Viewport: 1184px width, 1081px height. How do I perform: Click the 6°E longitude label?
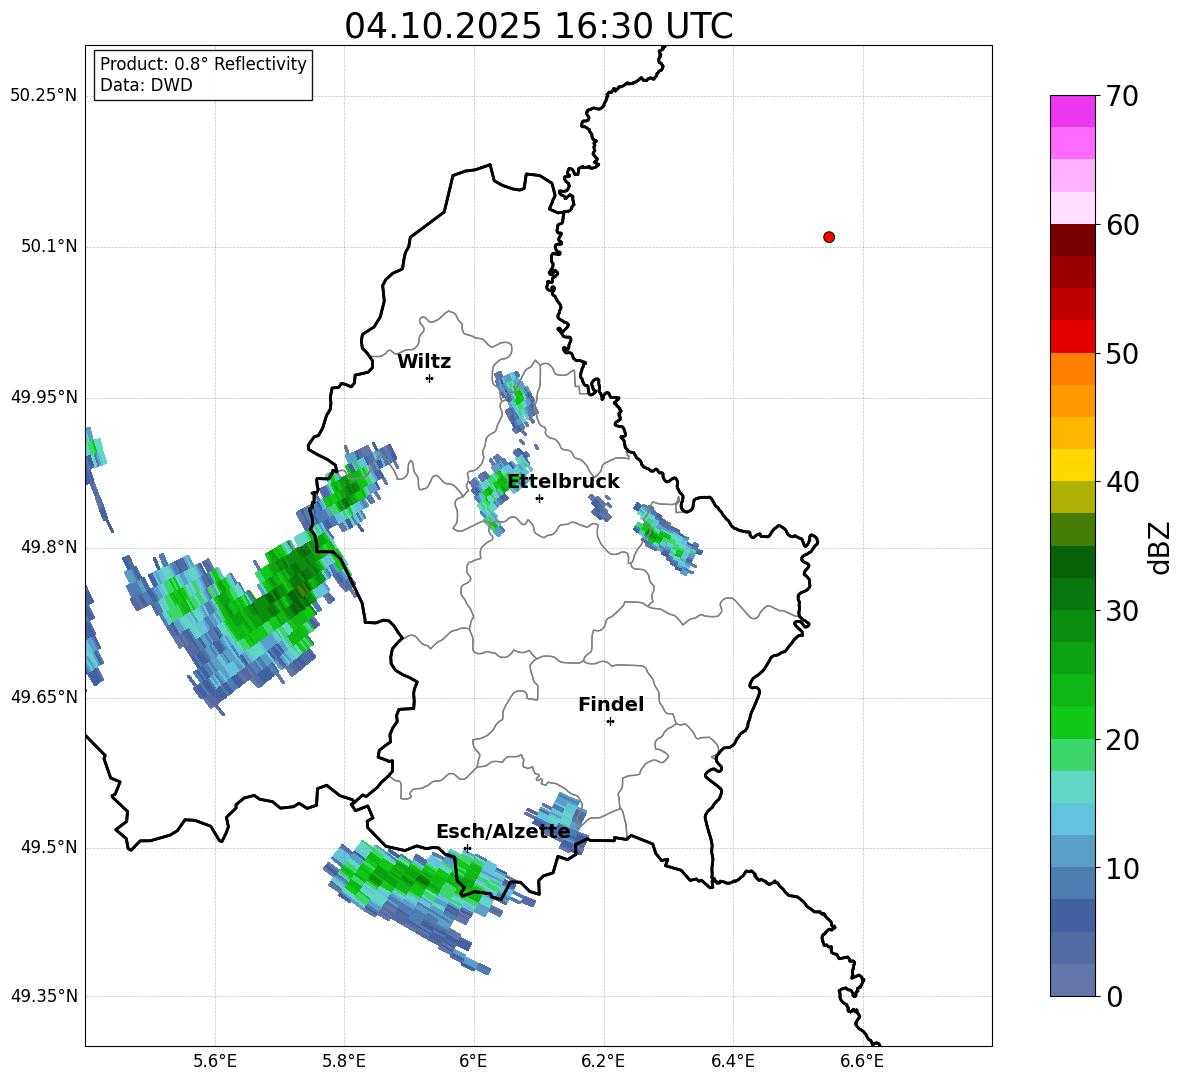(473, 1061)
